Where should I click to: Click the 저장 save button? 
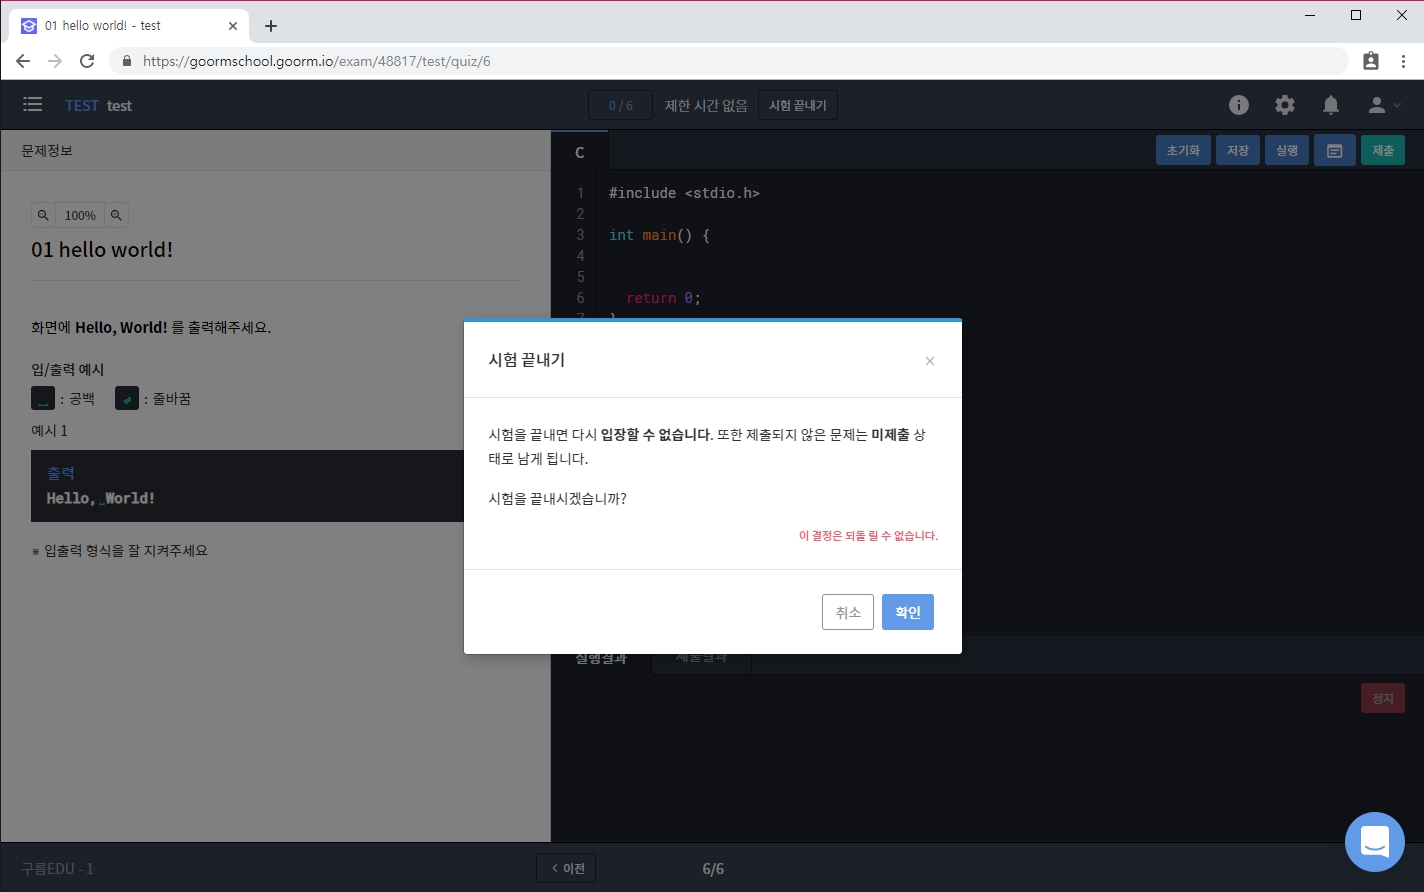click(x=1237, y=150)
